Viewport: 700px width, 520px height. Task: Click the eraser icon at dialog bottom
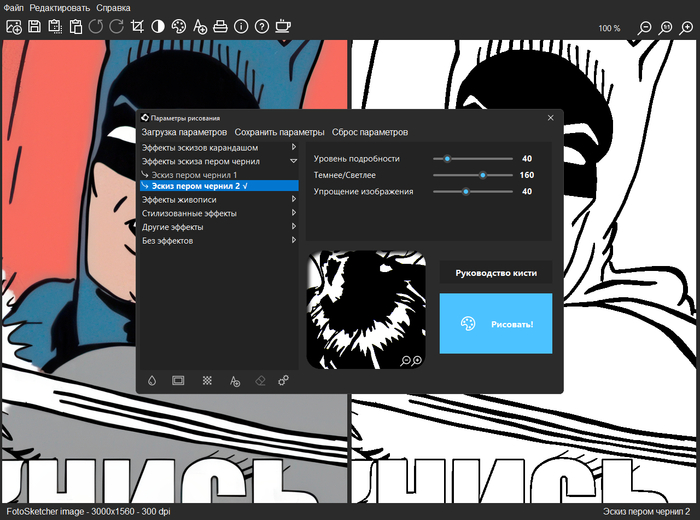coord(258,381)
